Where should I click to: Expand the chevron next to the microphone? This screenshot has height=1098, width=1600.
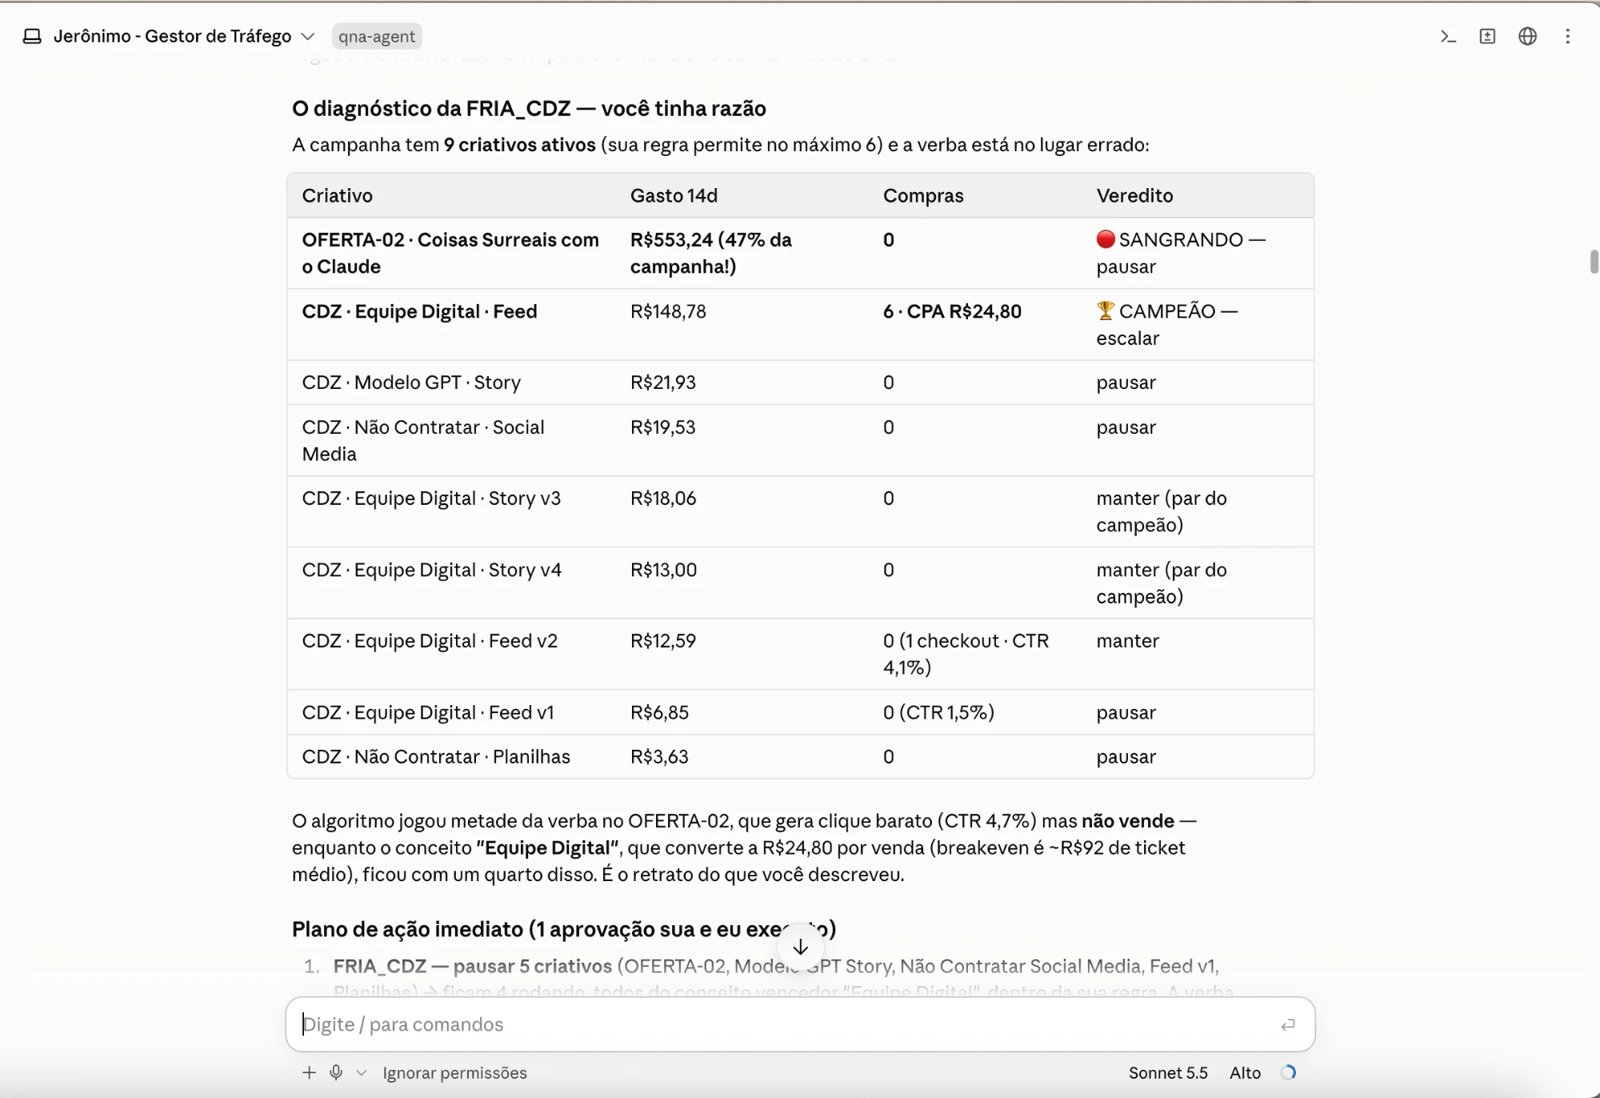[x=361, y=1073]
